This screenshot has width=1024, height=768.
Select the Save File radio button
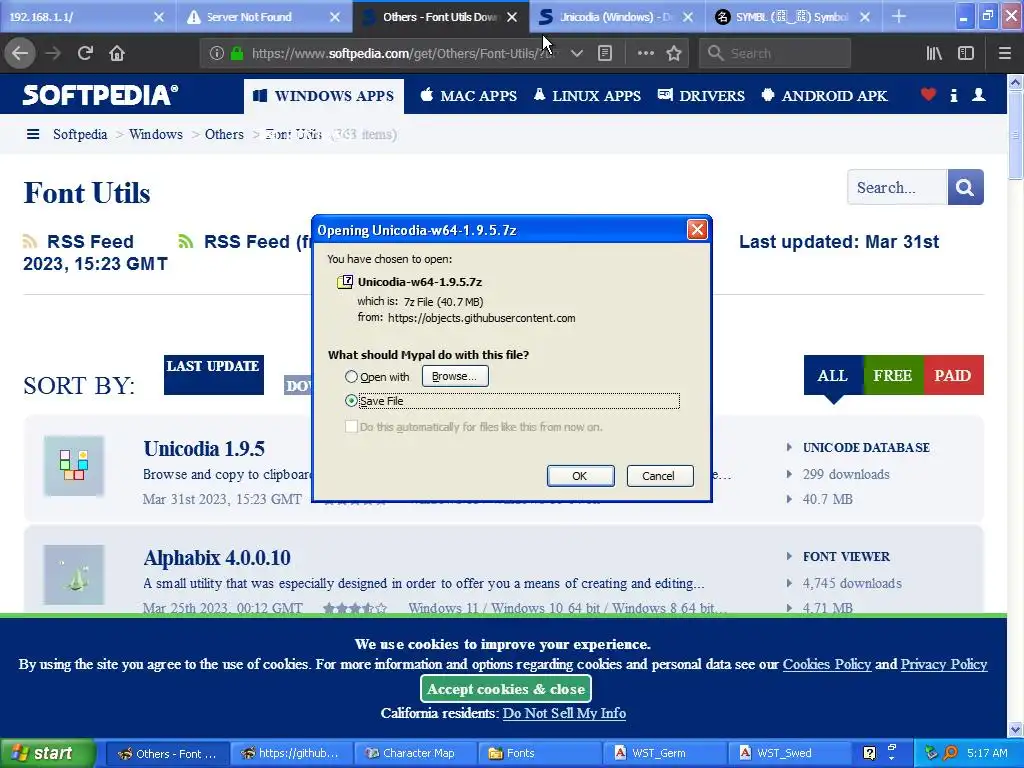point(351,401)
